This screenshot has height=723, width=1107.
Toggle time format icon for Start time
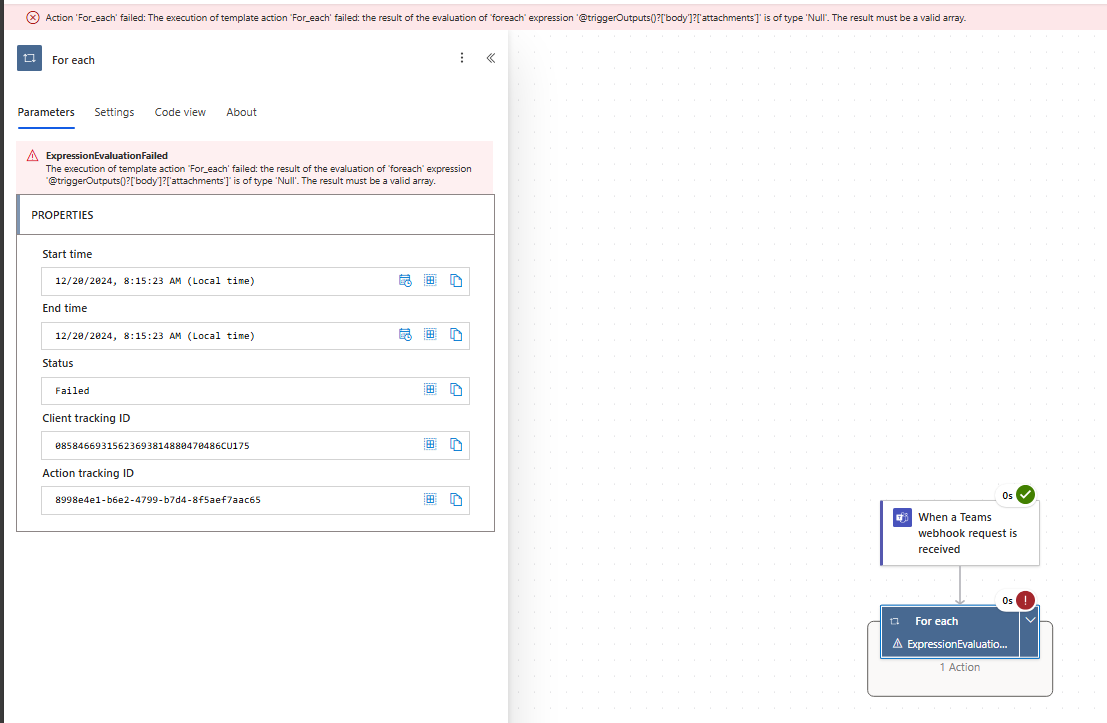[405, 281]
